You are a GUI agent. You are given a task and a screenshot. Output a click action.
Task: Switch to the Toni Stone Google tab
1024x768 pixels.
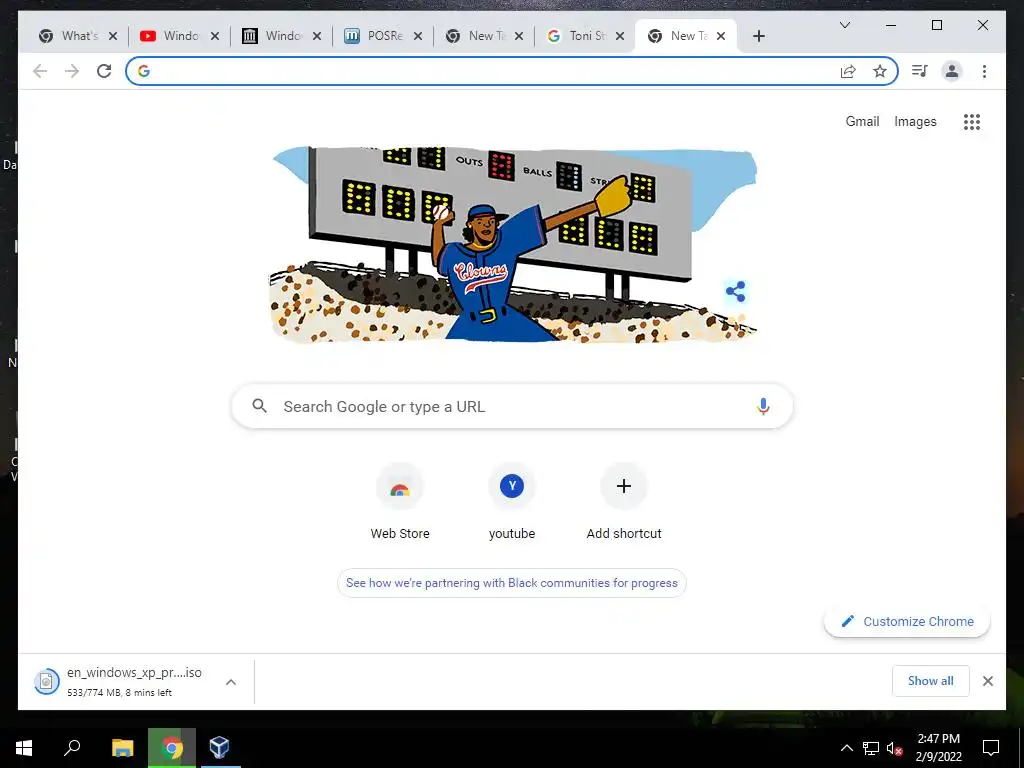coord(585,36)
